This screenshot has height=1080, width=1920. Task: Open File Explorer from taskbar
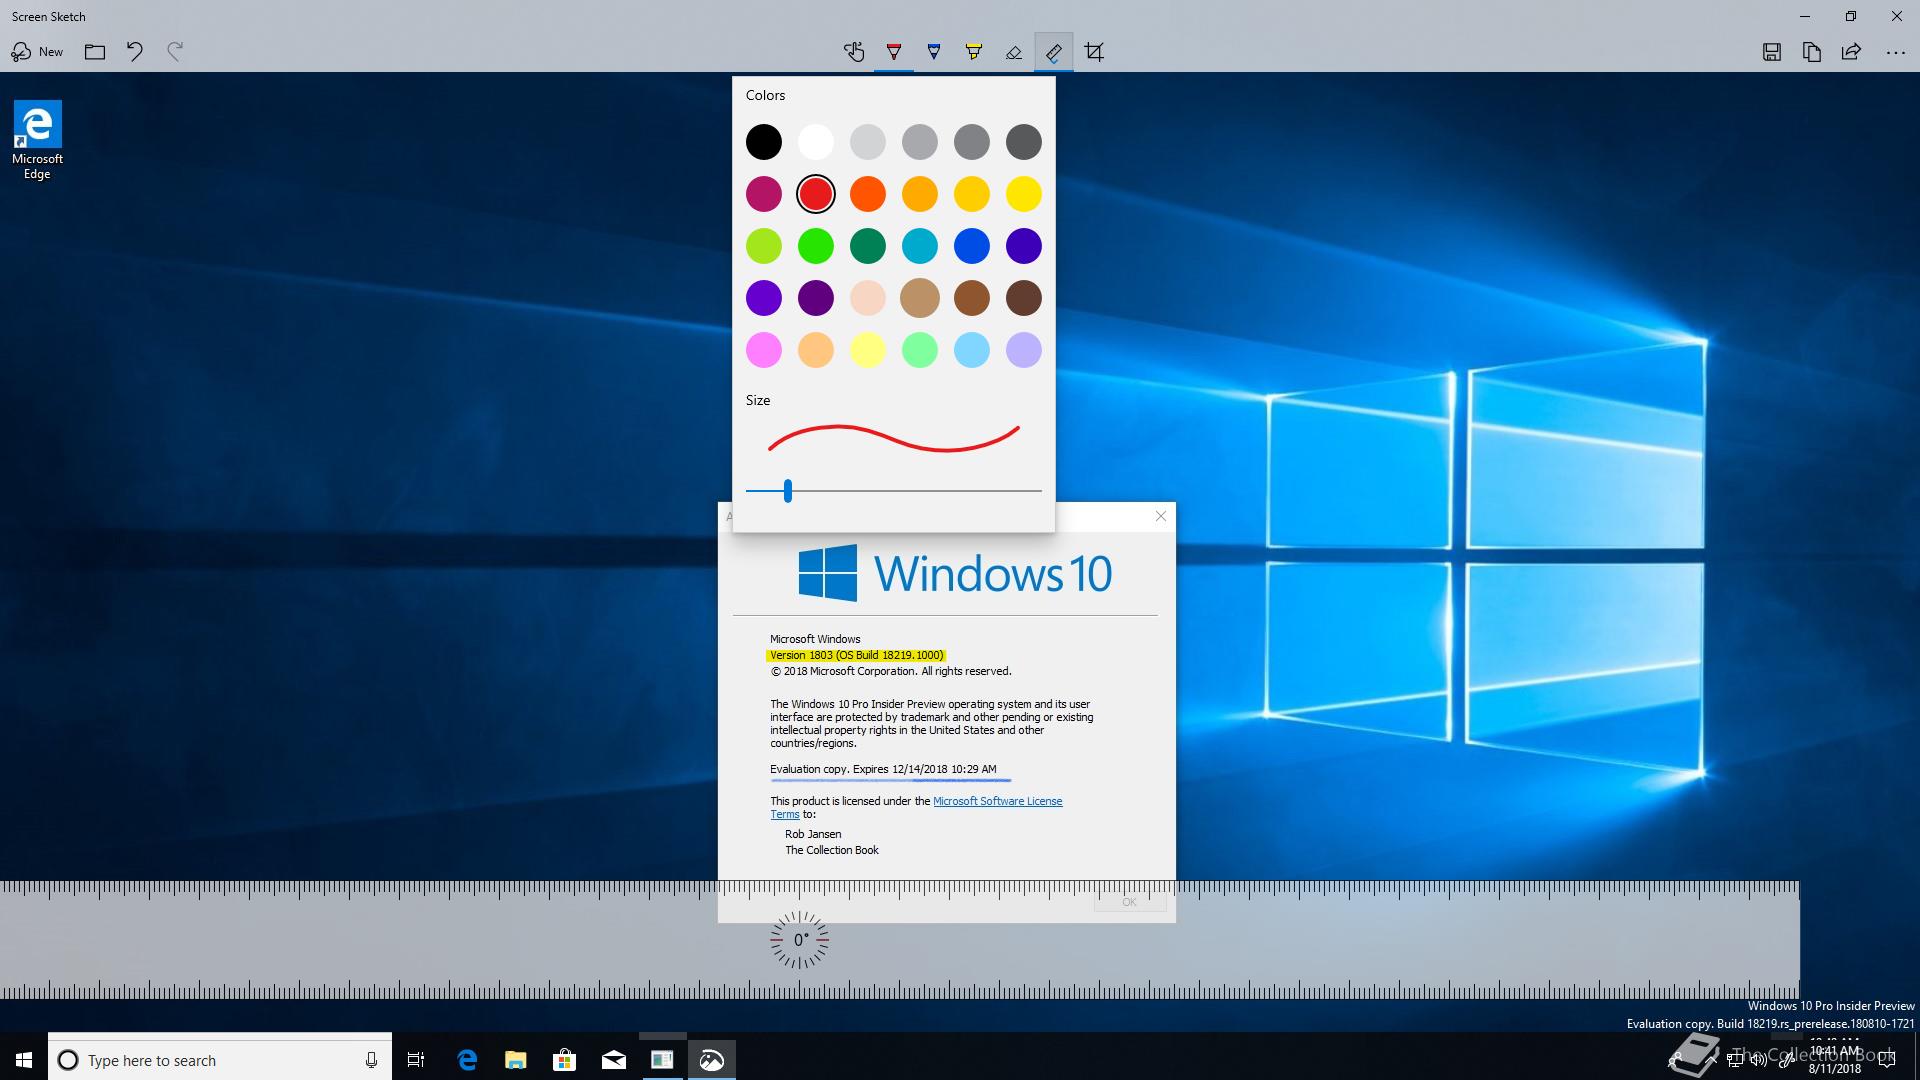pyautogui.click(x=516, y=1060)
